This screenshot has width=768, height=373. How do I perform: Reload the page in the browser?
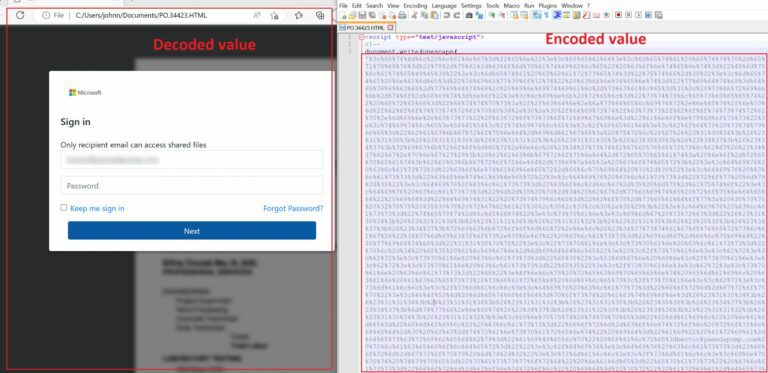[x=20, y=15]
